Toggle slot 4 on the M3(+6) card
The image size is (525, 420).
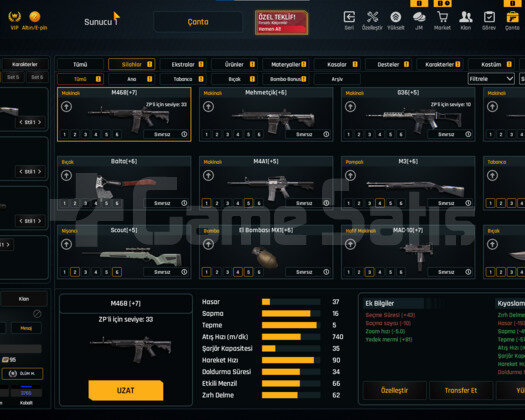pos(380,203)
